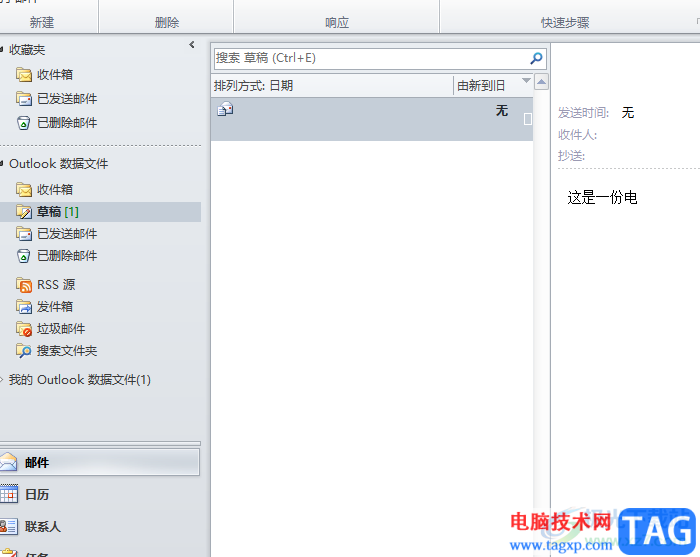Switch to the 日历 calendar view
The width and height of the screenshot is (700, 557).
pyautogui.click(x=37, y=495)
